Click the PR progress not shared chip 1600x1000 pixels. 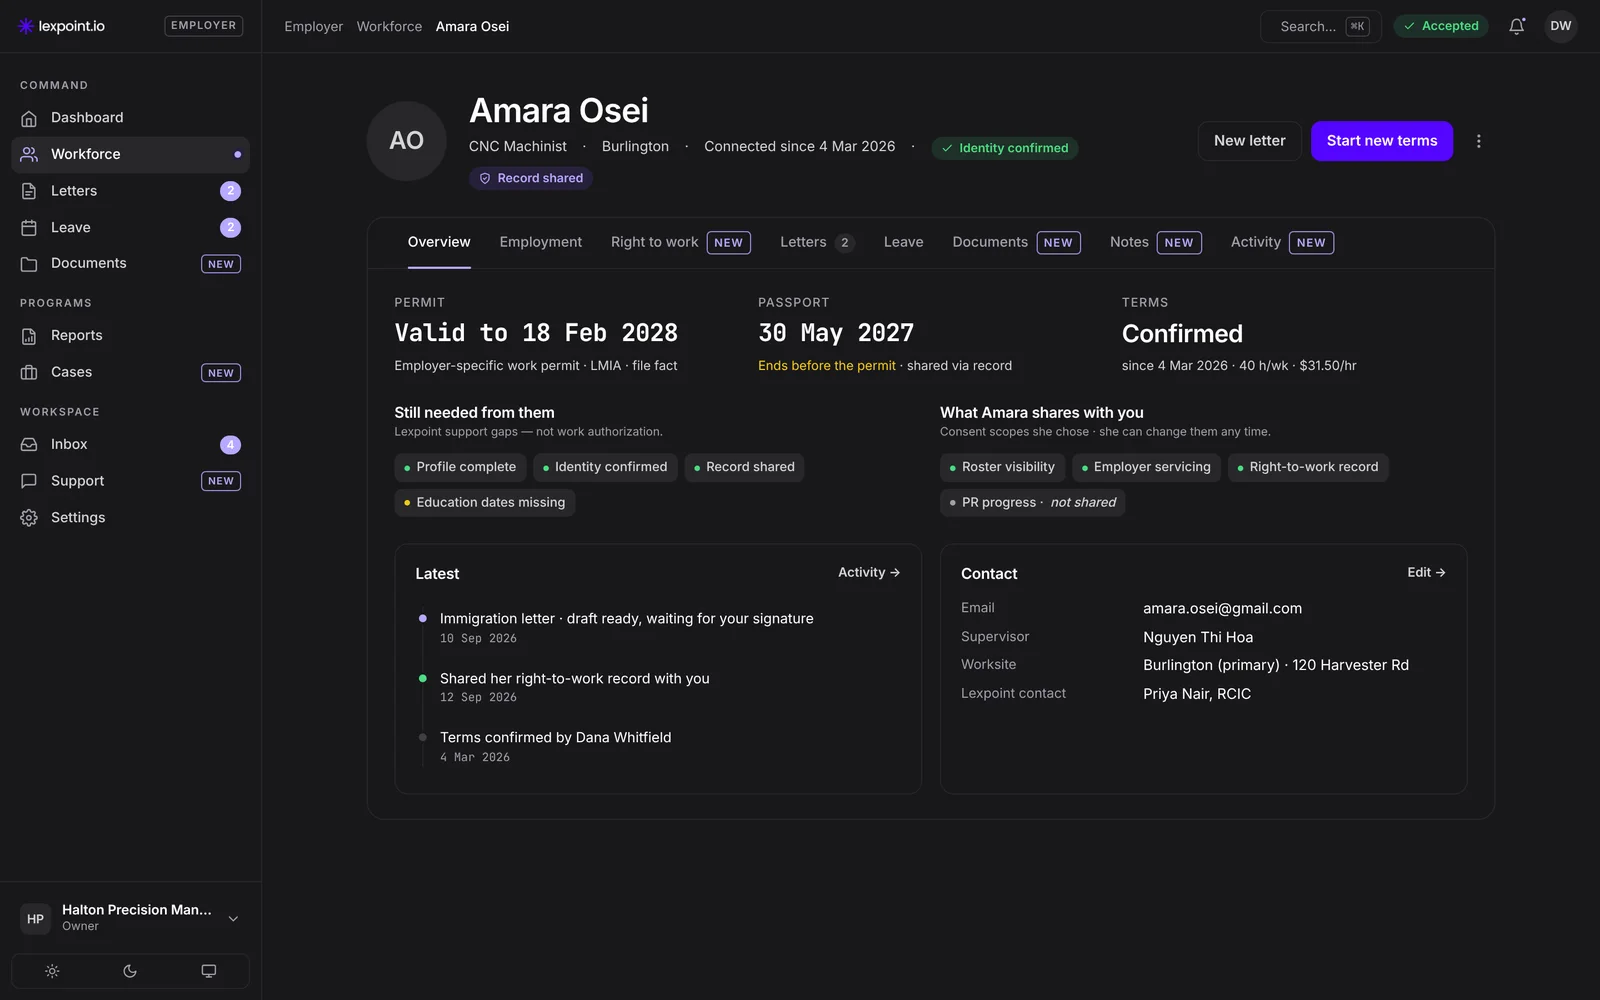pyautogui.click(x=1033, y=503)
